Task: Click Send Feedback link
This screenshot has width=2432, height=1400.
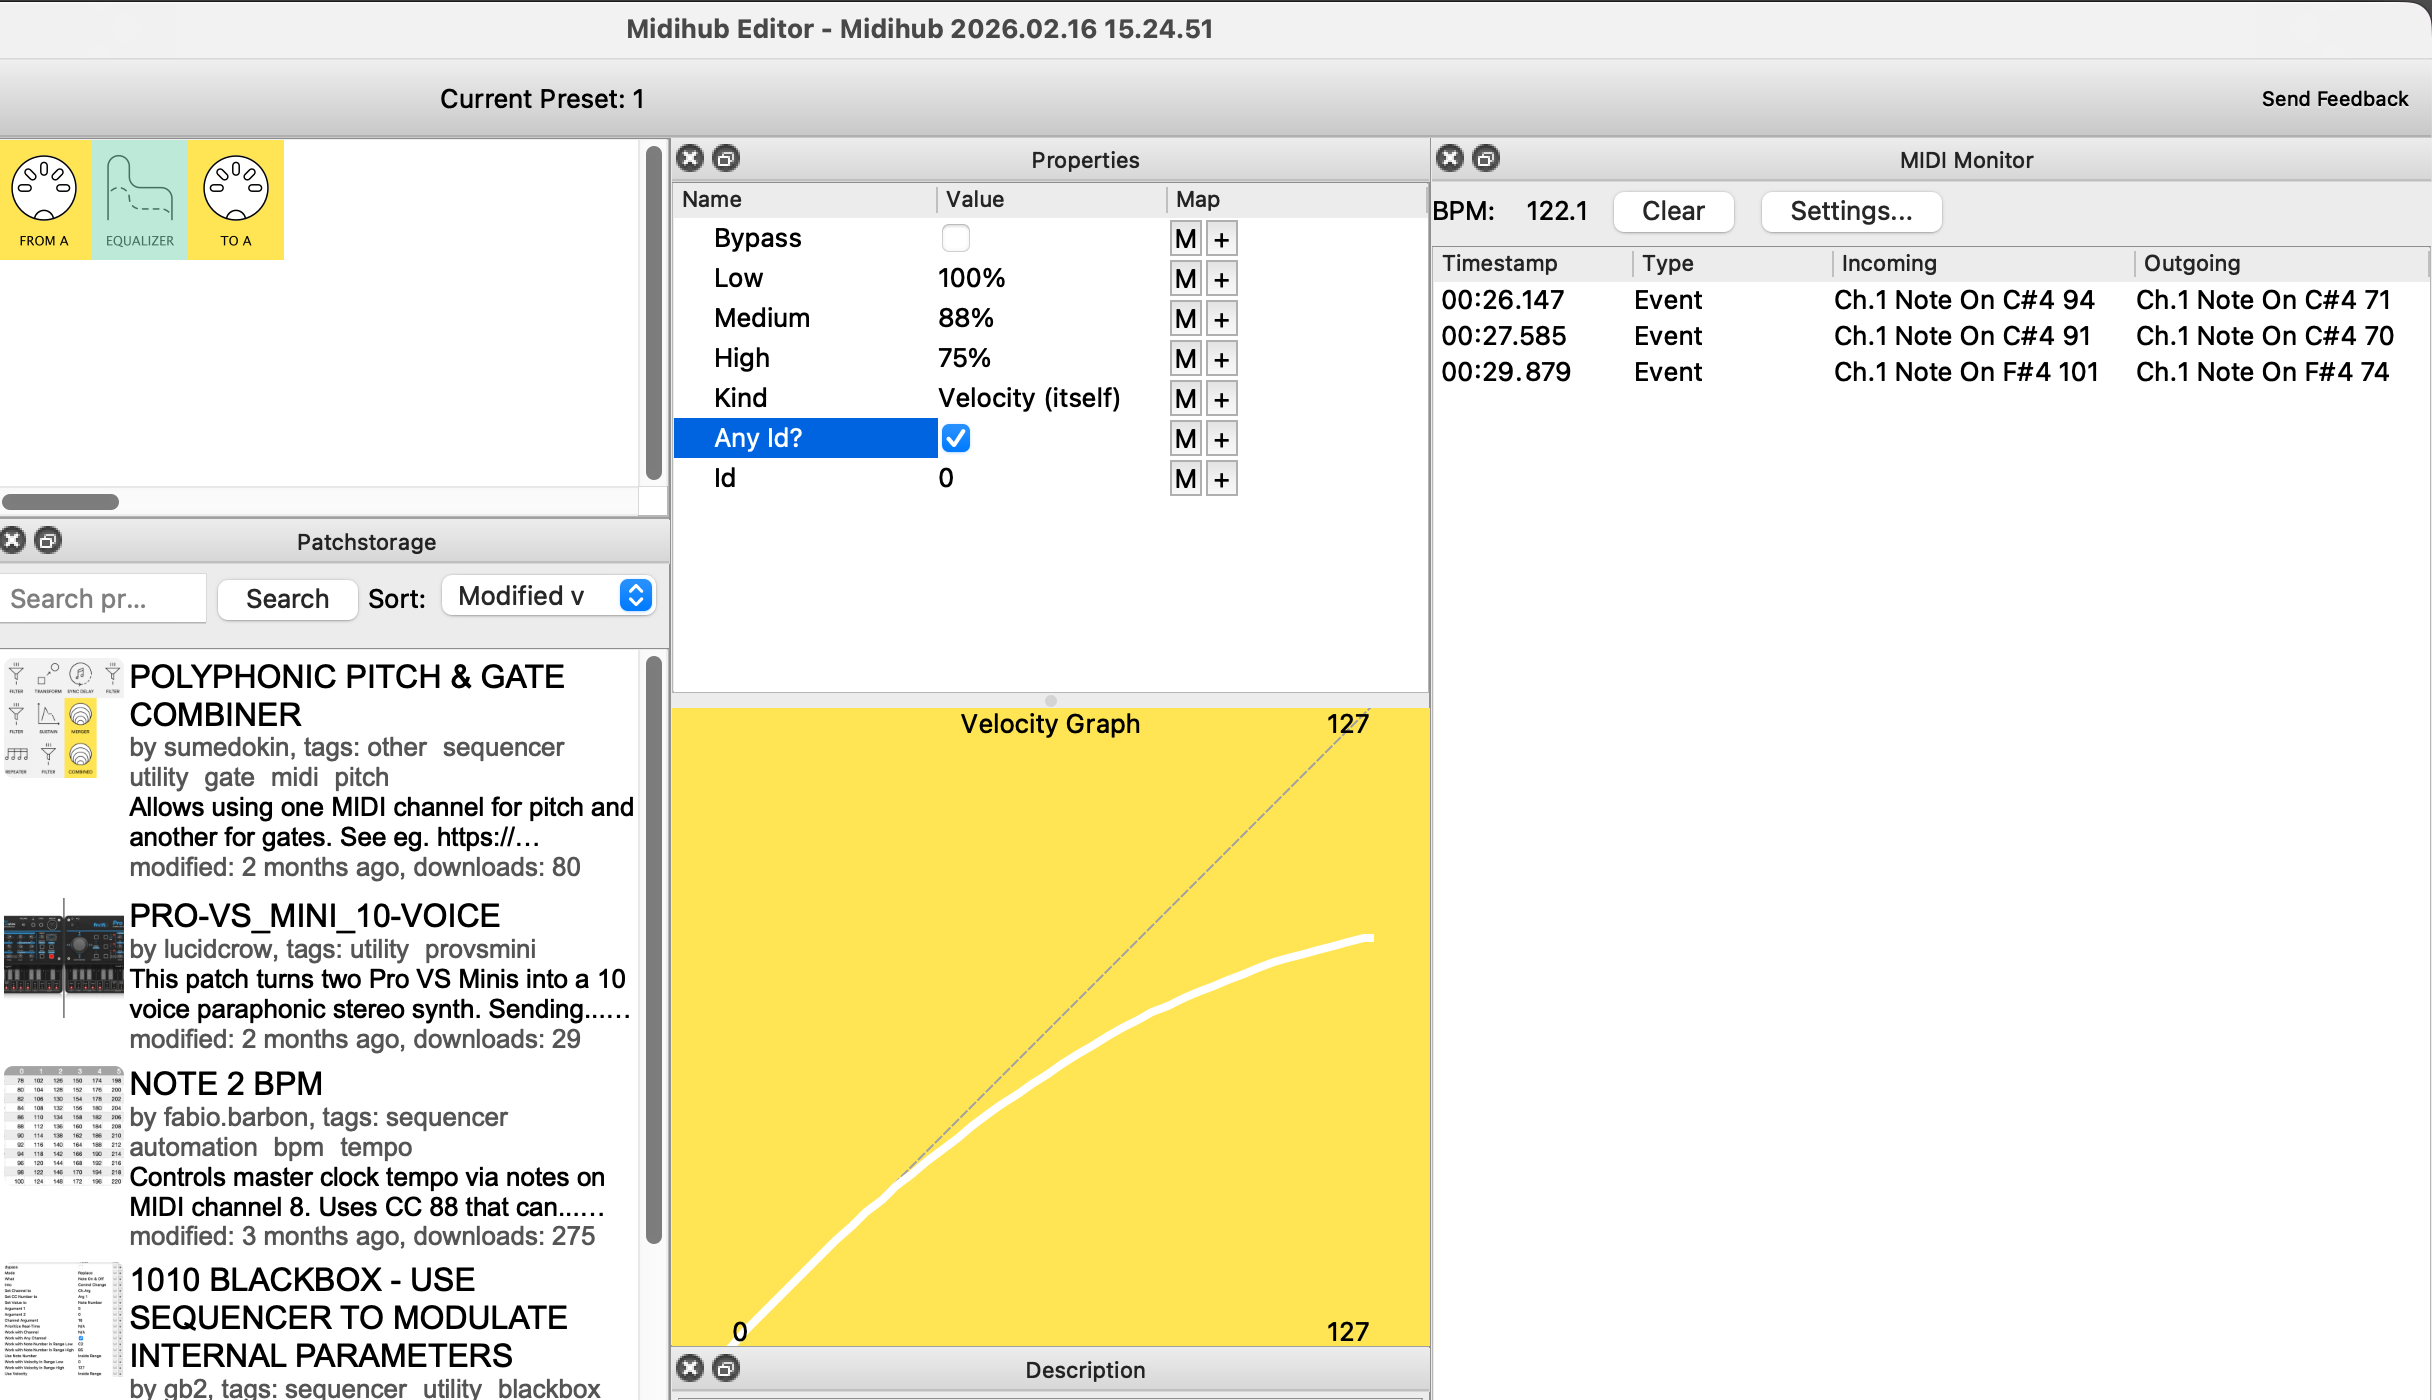Action: 2334,98
